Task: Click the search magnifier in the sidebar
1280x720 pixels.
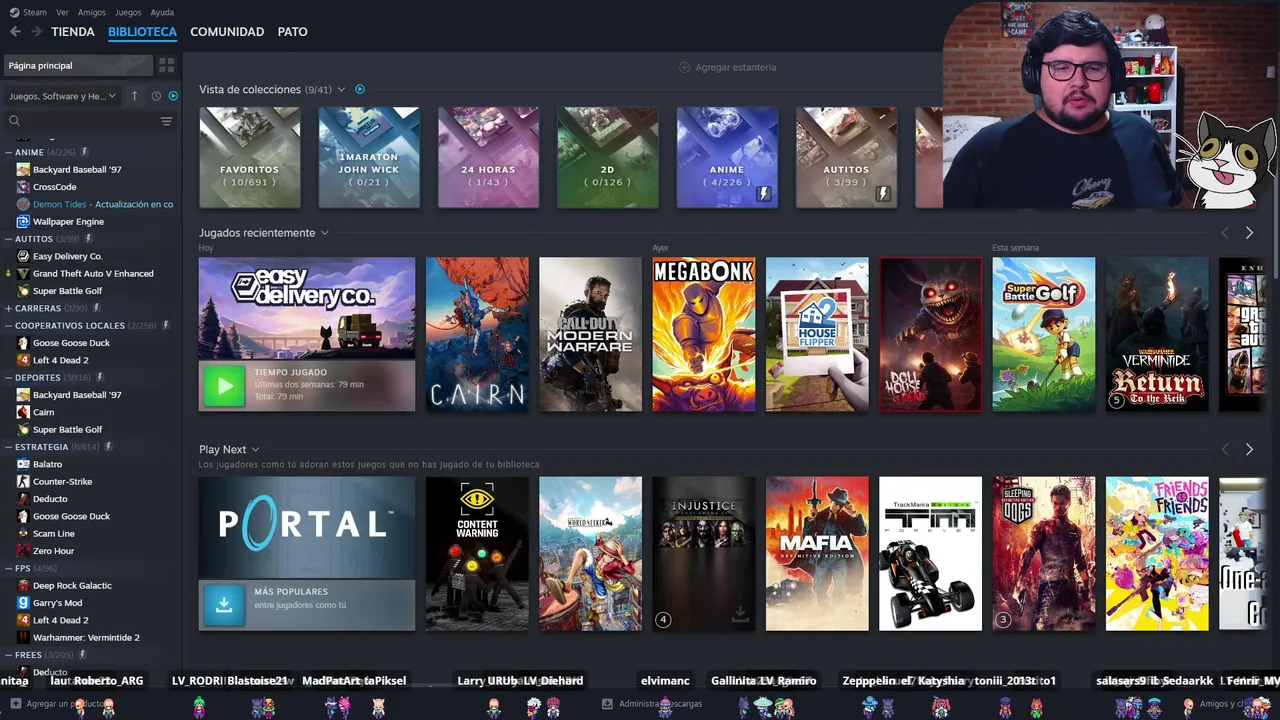Action: tap(14, 121)
